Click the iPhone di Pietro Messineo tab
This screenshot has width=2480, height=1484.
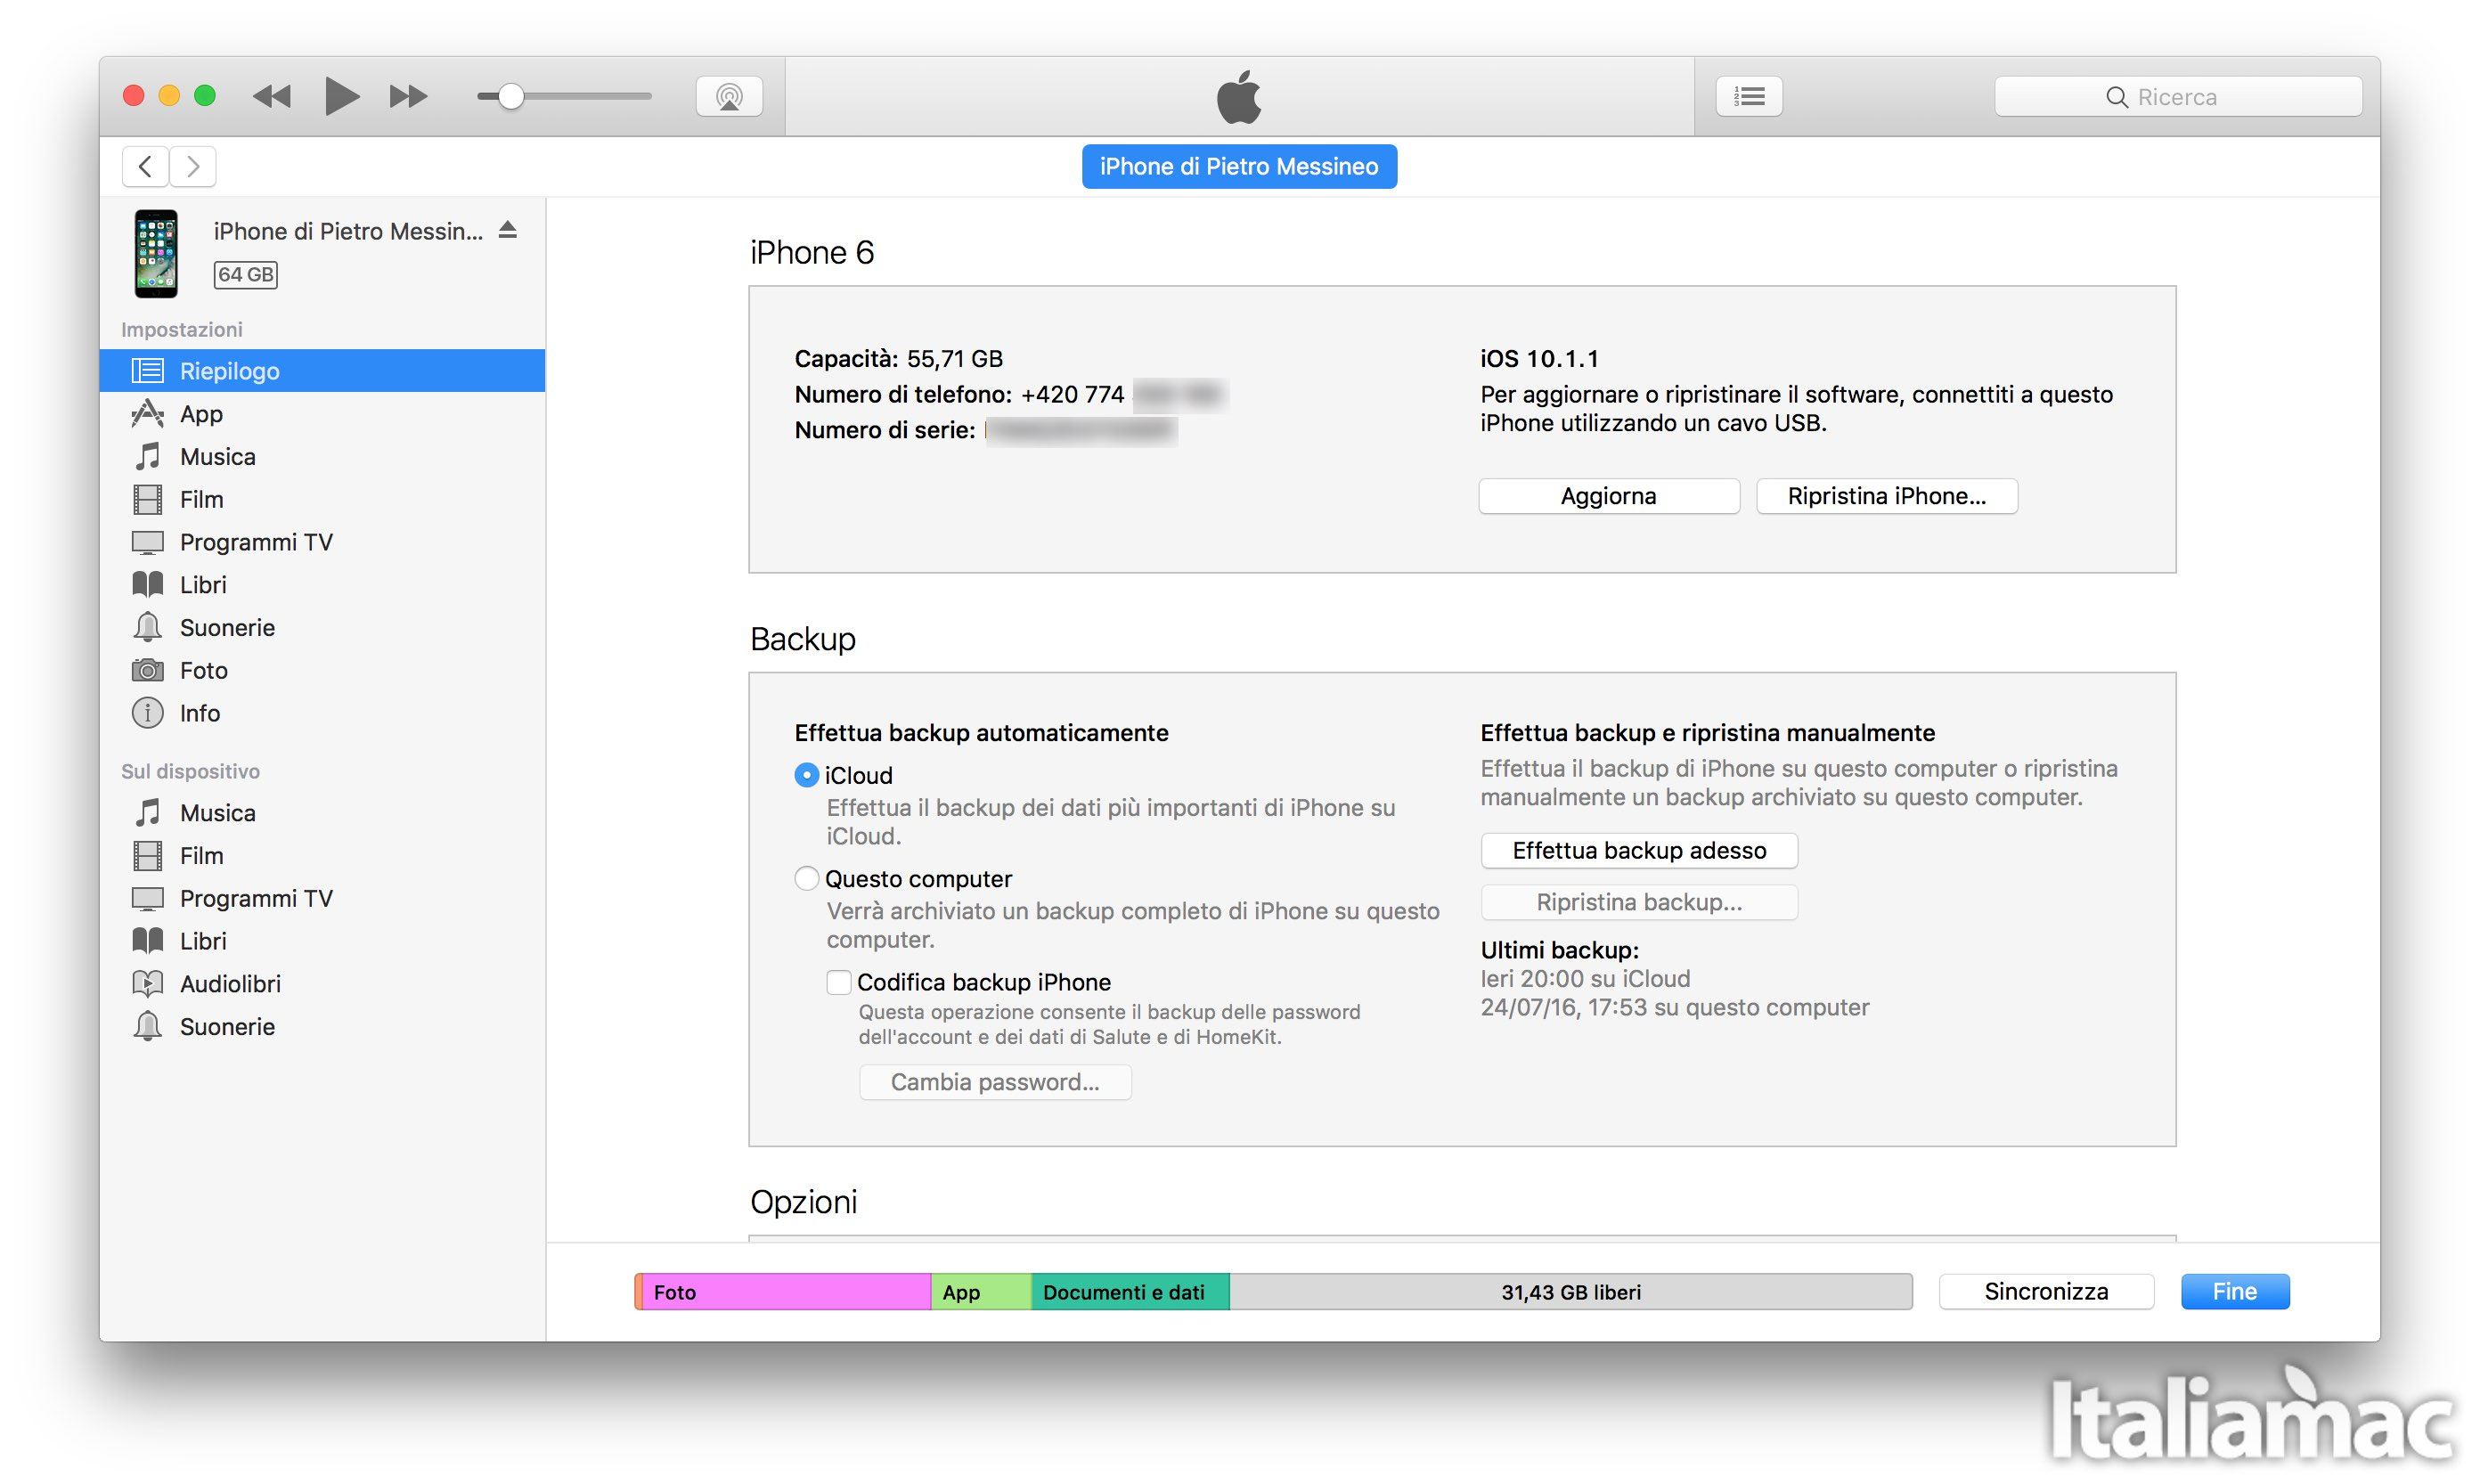(1239, 166)
